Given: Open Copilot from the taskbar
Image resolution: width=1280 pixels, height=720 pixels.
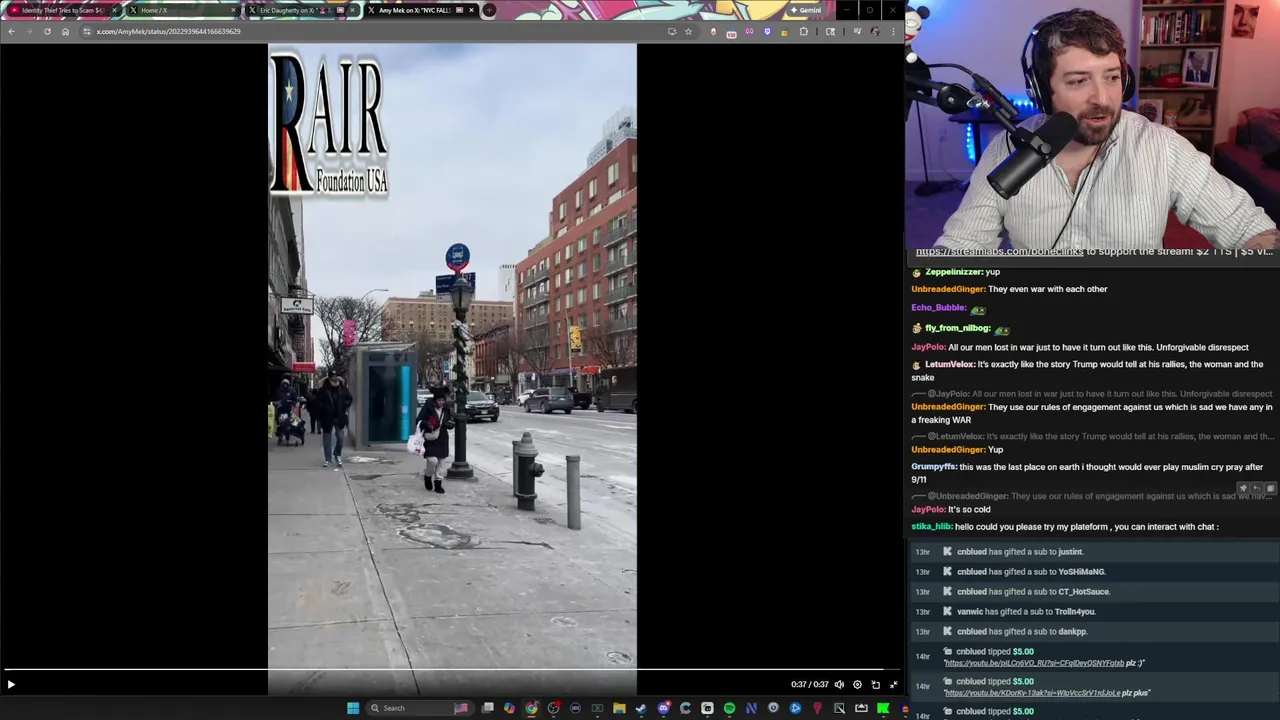Looking at the screenshot, I should coord(509,708).
